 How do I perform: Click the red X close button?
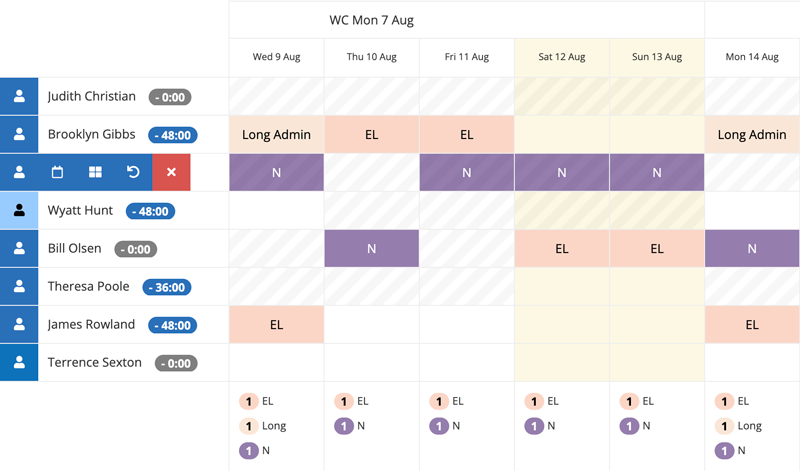click(x=171, y=172)
